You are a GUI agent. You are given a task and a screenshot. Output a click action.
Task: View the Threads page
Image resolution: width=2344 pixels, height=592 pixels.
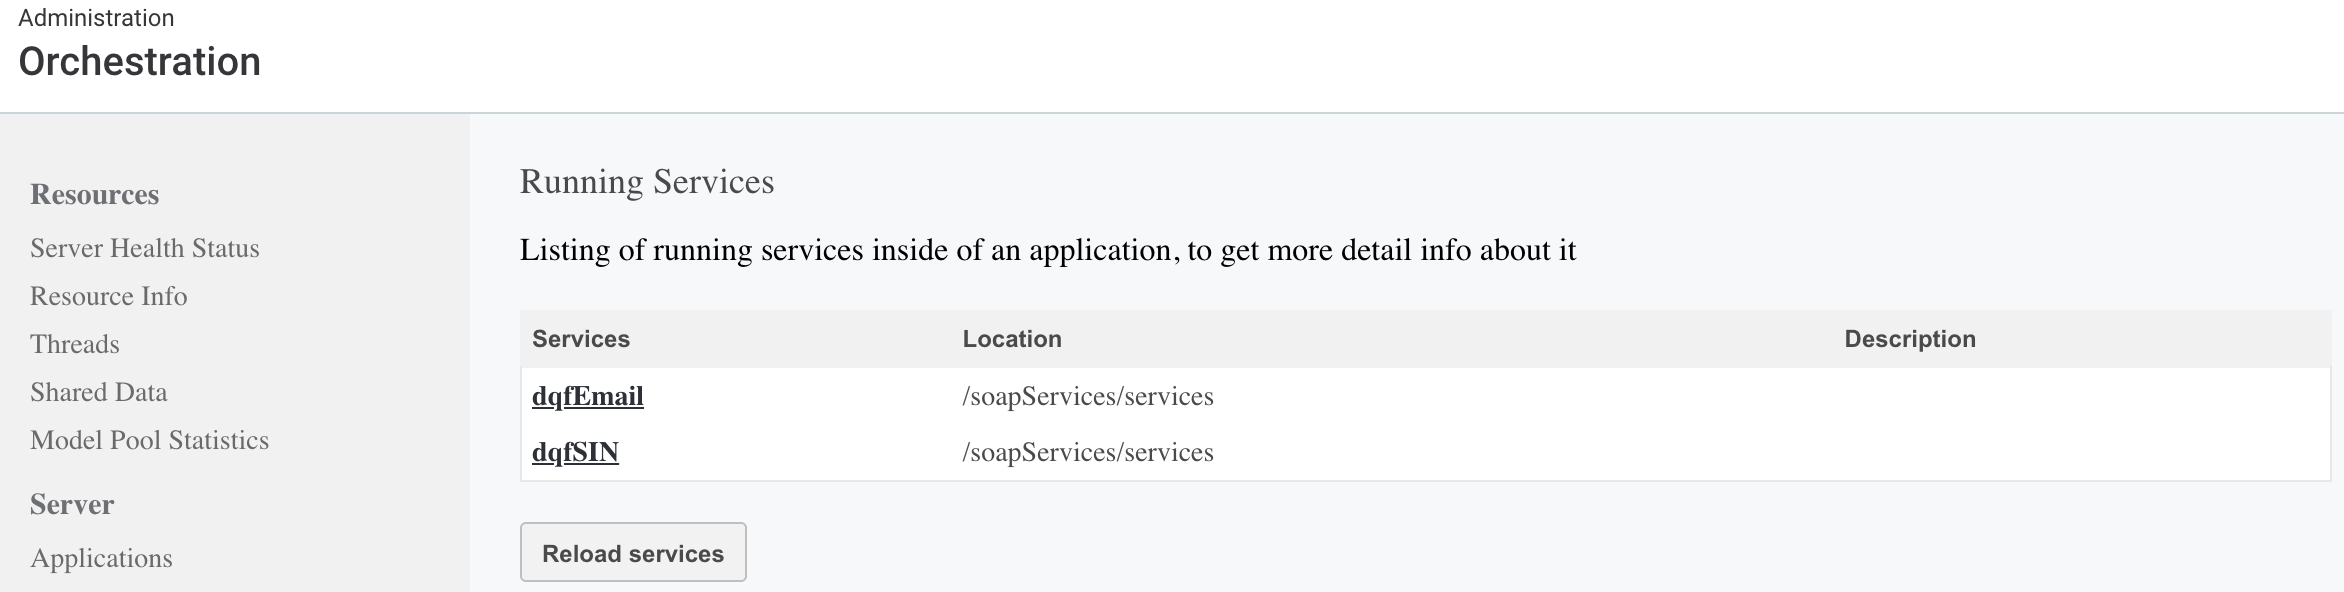[x=75, y=343]
